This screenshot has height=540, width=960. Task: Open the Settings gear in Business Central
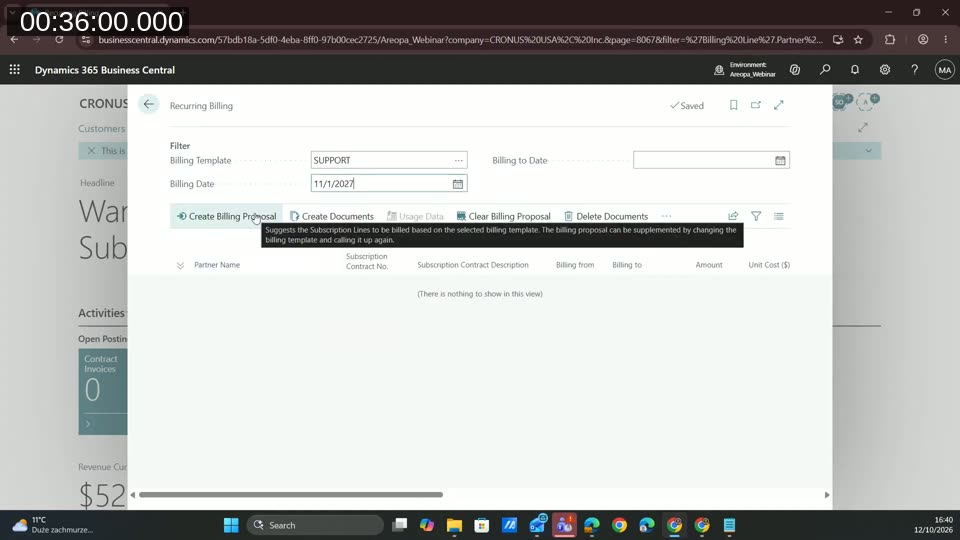tap(885, 70)
